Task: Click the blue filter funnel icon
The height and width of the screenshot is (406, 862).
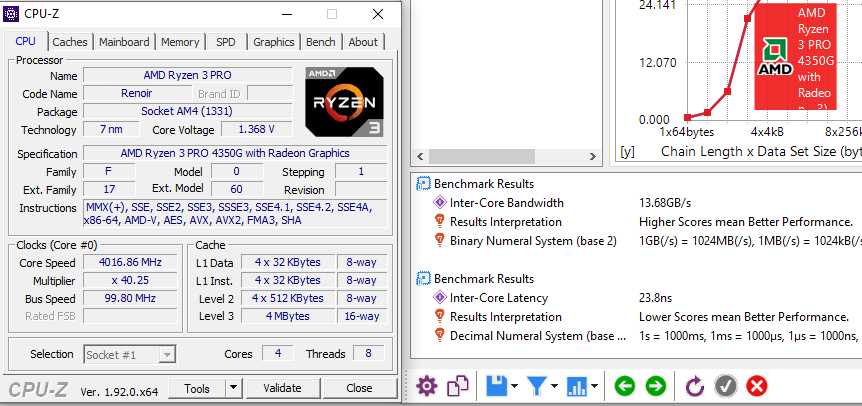Action: click(x=536, y=385)
